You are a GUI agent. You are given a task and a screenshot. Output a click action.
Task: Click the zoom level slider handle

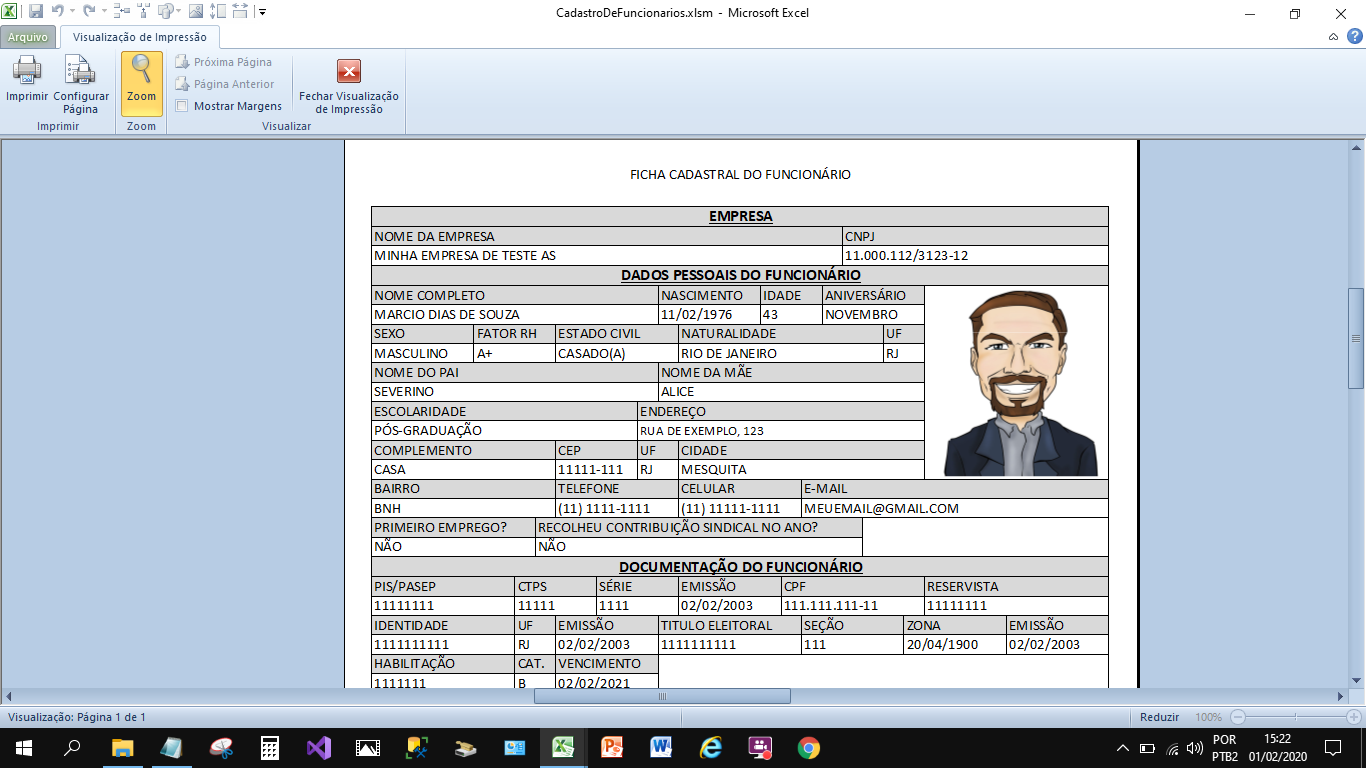point(1296,717)
